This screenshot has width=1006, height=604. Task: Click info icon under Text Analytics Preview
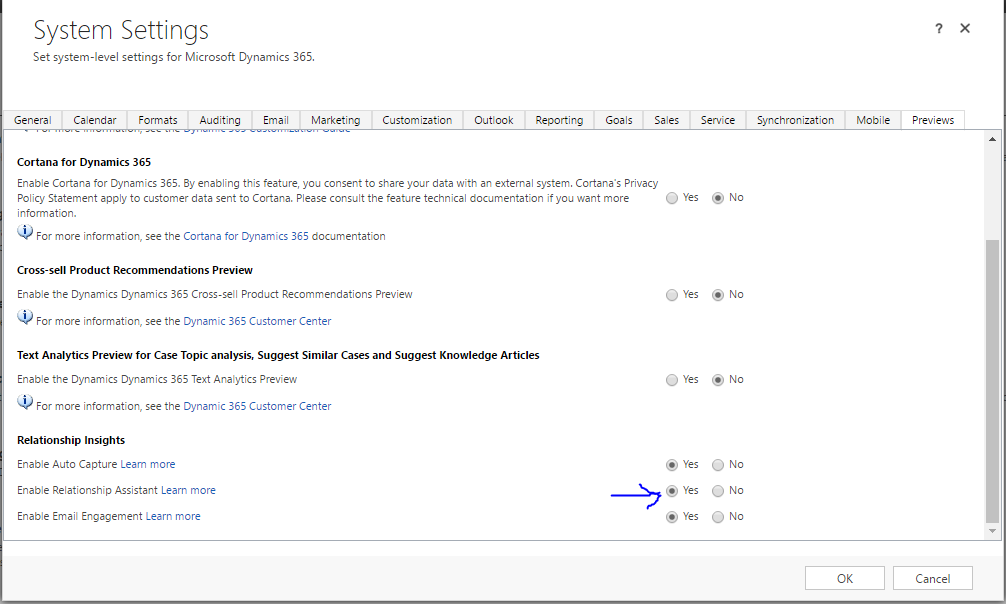tap(25, 402)
